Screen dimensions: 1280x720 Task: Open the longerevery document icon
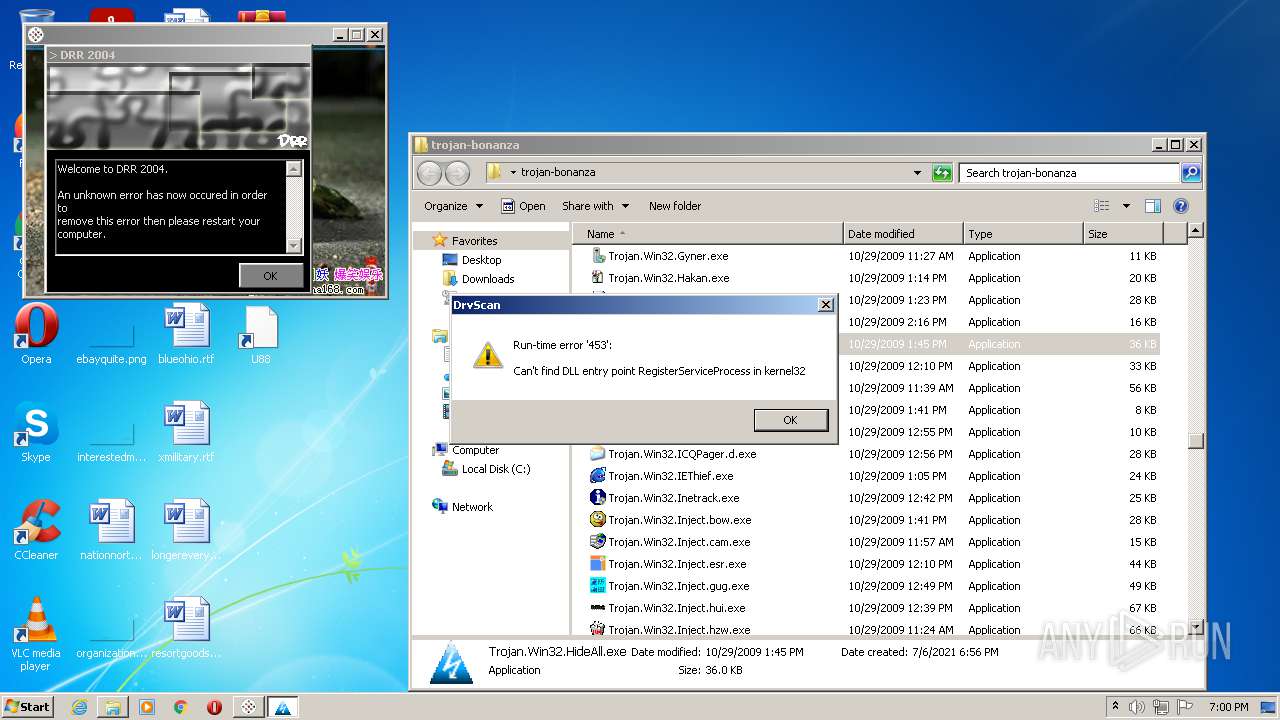click(x=186, y=529)
